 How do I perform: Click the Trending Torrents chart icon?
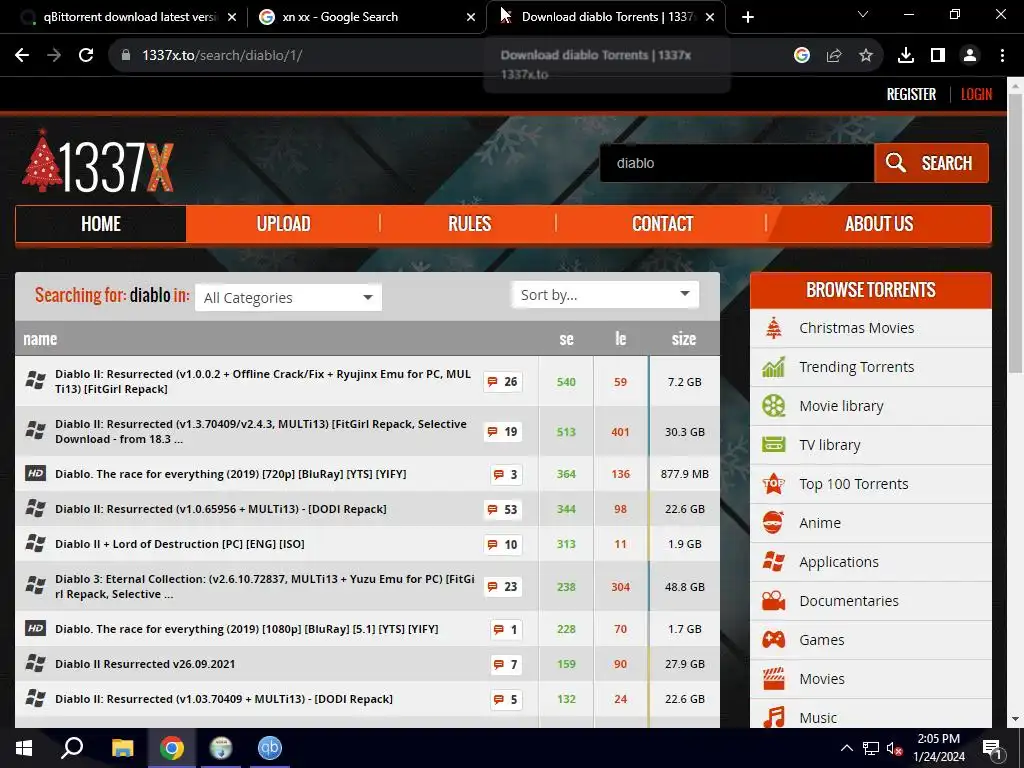click(774, 367)
